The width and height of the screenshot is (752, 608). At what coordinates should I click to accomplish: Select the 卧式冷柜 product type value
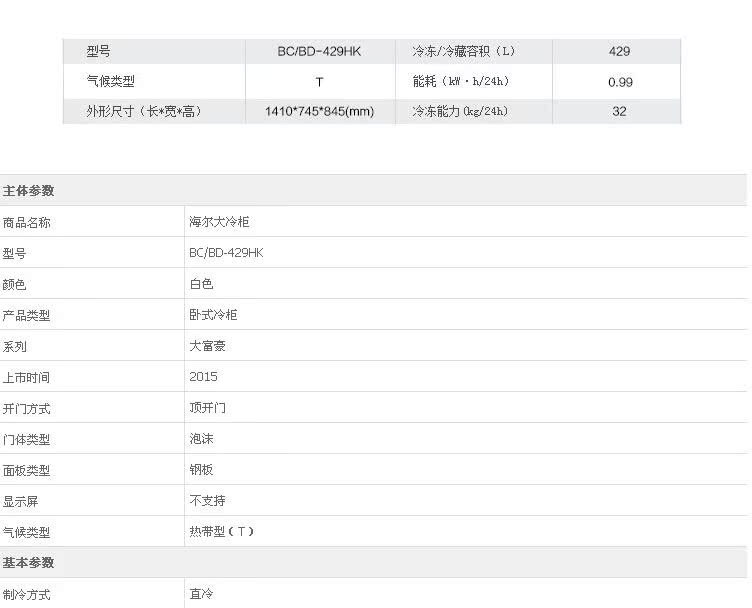click(213, 315)
